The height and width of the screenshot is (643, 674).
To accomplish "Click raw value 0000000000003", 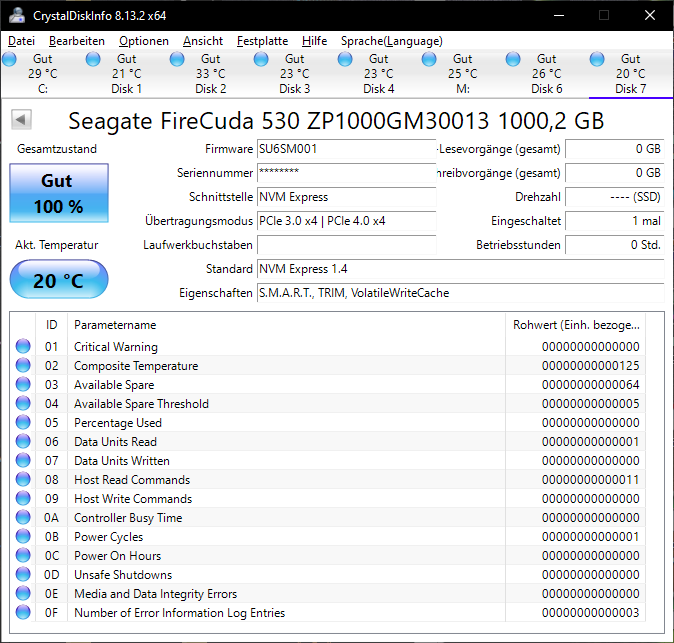I will pos(590,612).
